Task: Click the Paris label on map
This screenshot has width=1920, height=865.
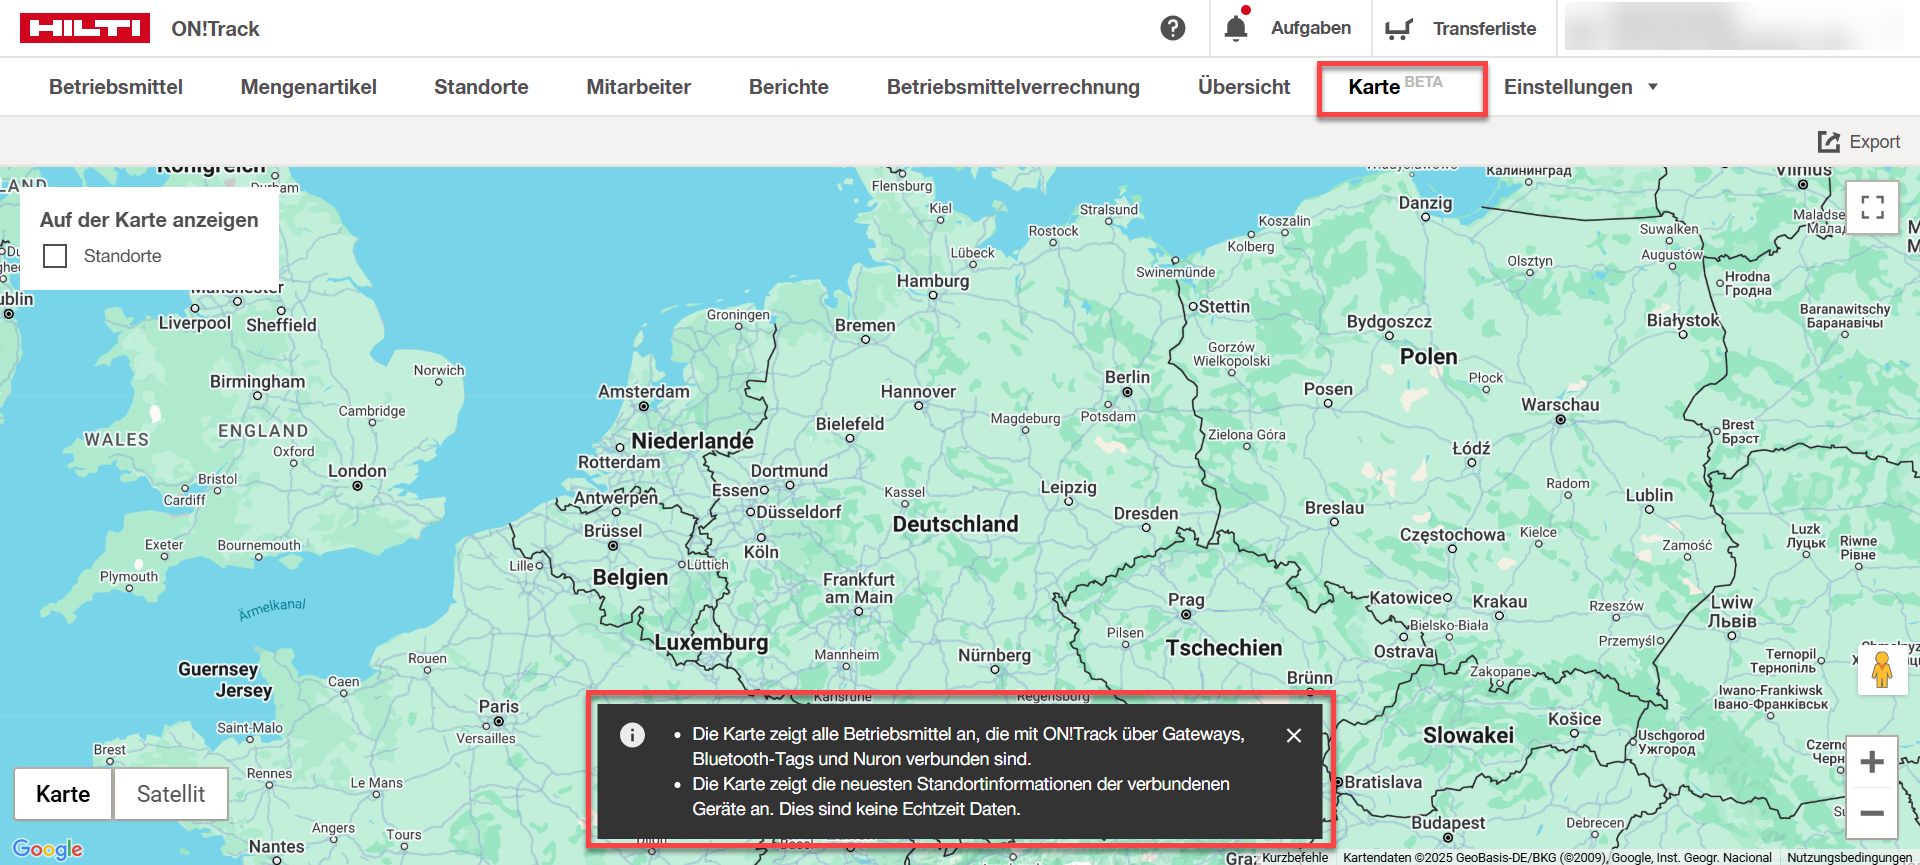Action: [499, 706]
